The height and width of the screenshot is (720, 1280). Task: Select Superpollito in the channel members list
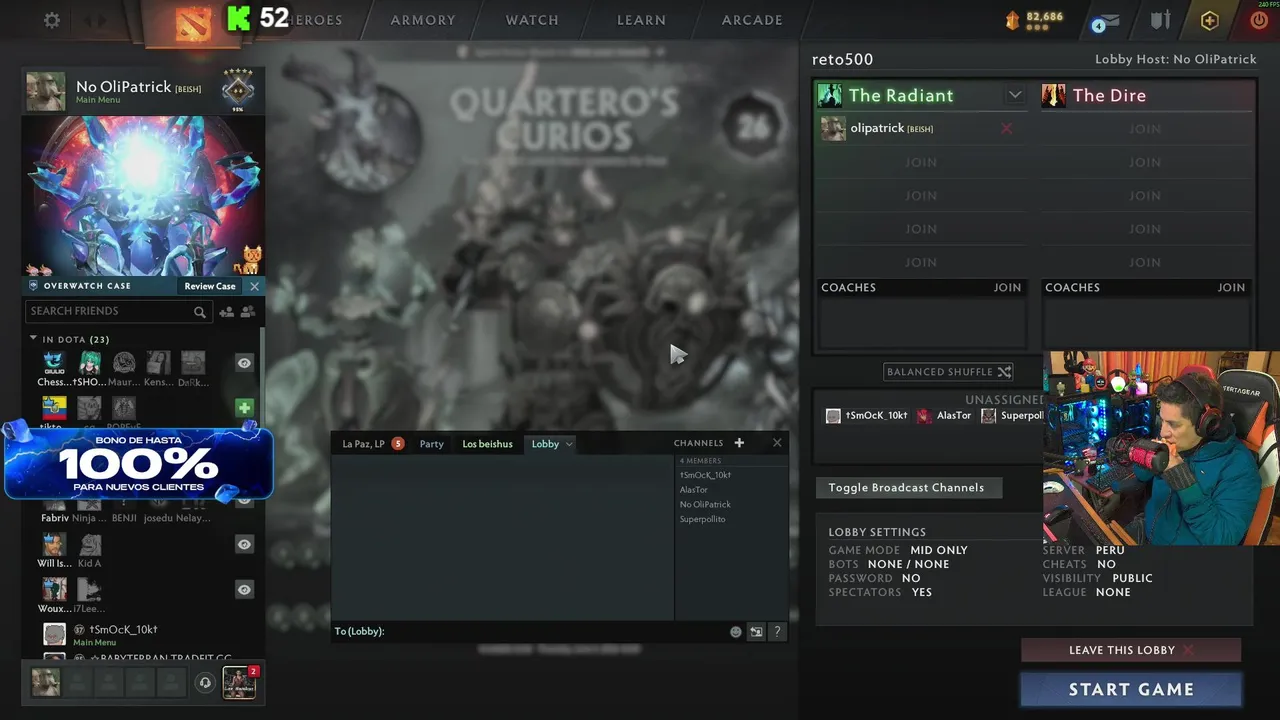(x=703, y=519)
